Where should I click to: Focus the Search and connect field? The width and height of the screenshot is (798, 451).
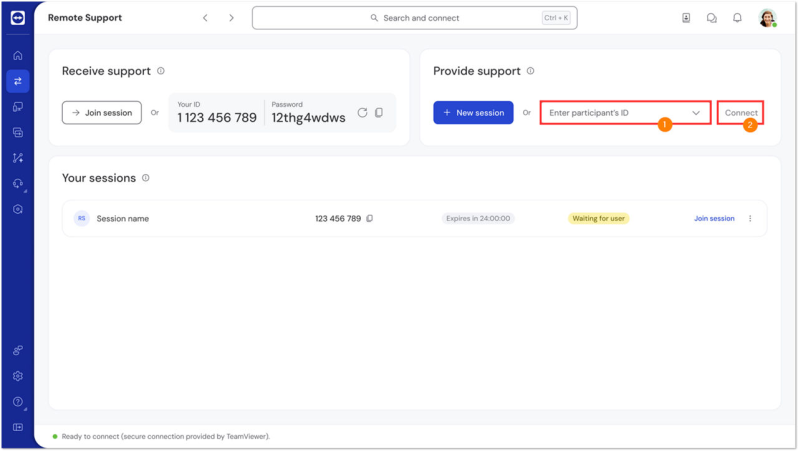coord(414,18)
